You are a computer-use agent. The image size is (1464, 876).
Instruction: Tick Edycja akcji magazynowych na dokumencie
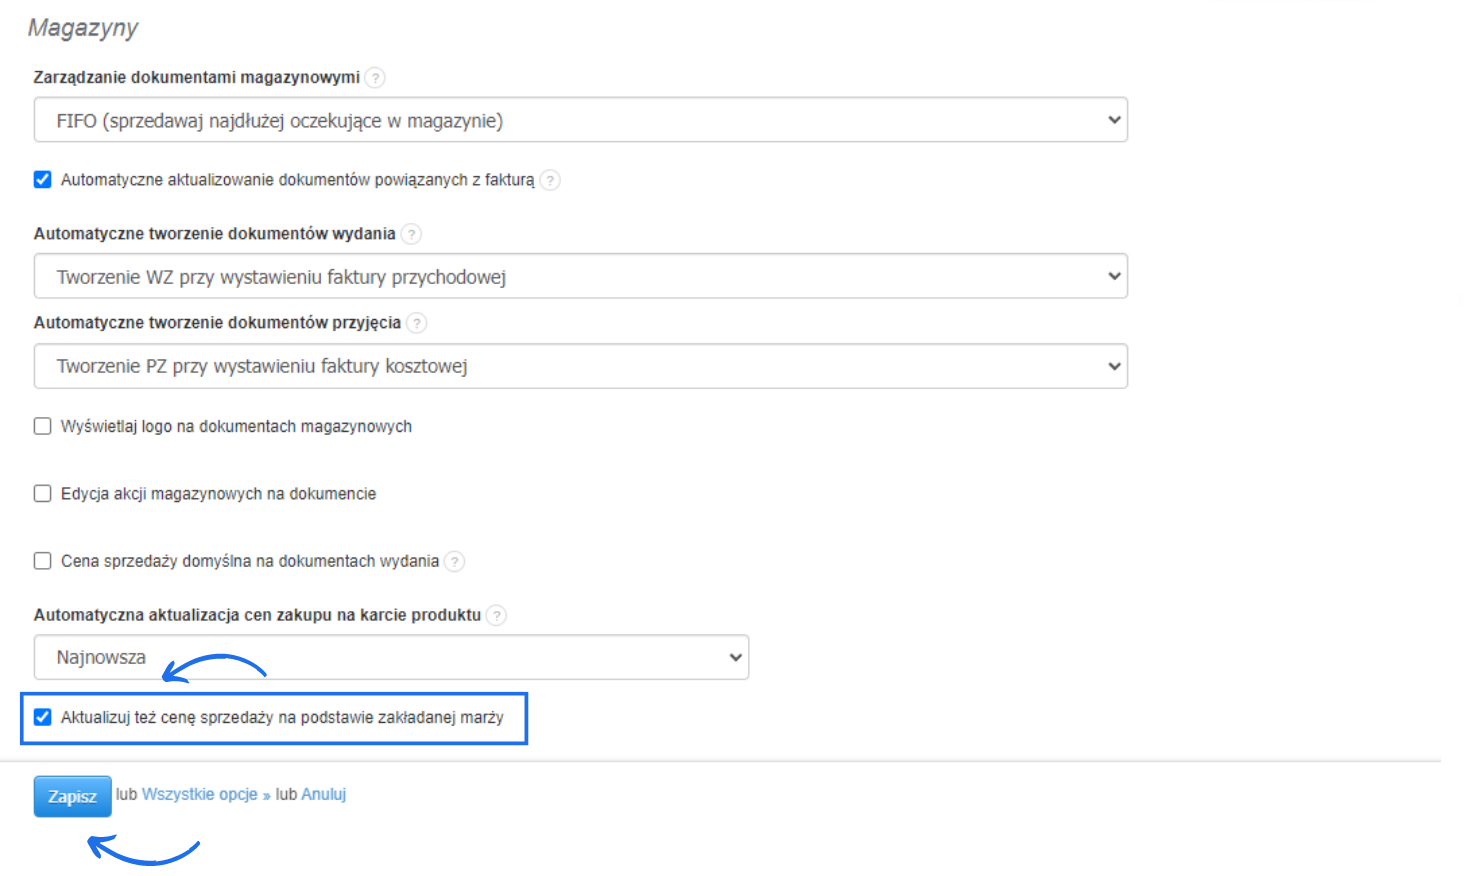tap(43, 494)
